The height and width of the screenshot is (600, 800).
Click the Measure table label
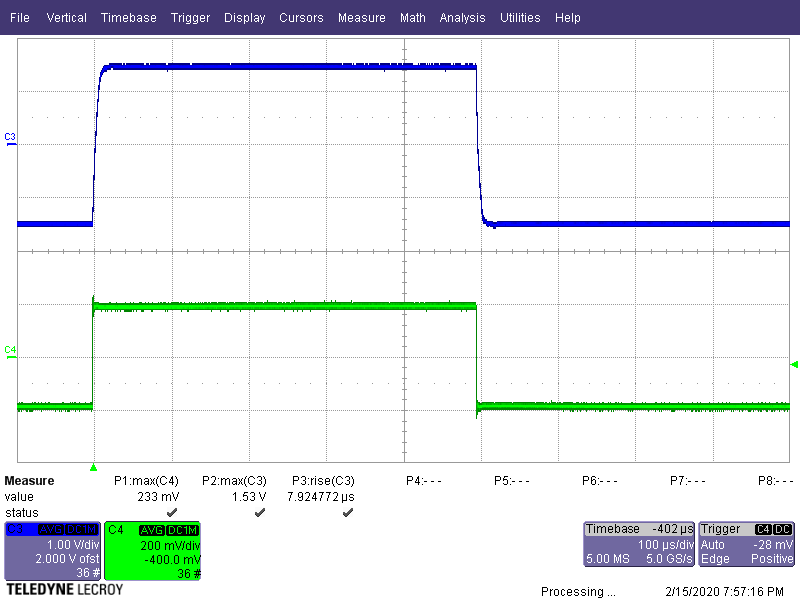(29, 481)
